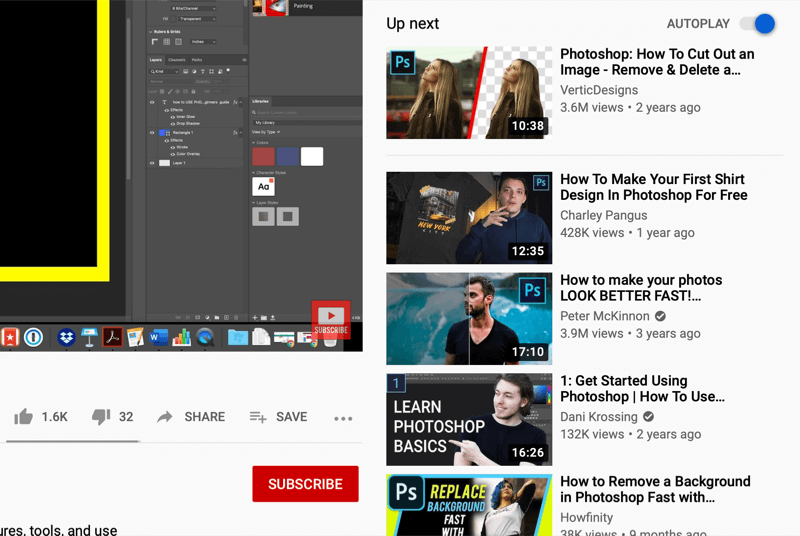Image resolution: width=800 pixels, height=536 pixels.
Task: Hide Layer 1 via eye icon
Action: 152,163
